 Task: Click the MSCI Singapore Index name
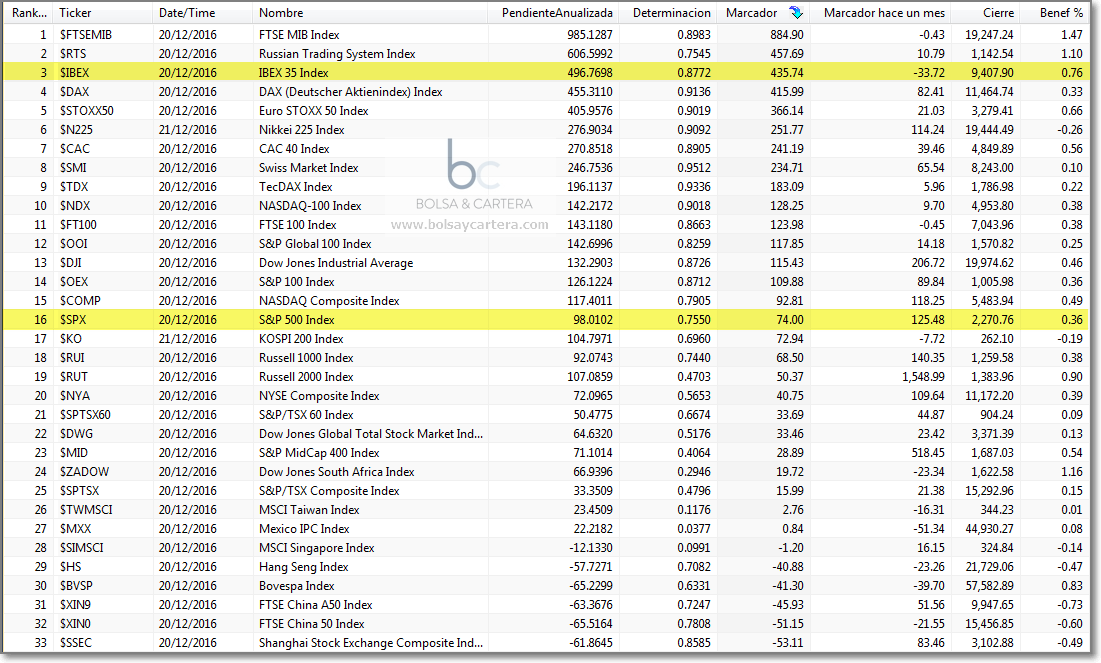pos(316,546)
